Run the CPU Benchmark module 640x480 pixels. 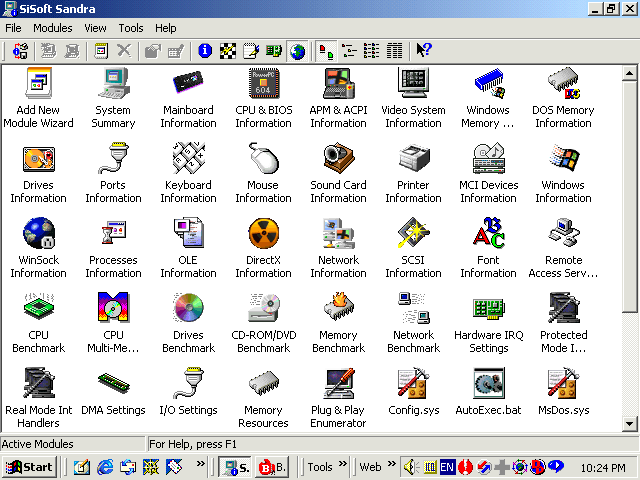click(38, 323)
